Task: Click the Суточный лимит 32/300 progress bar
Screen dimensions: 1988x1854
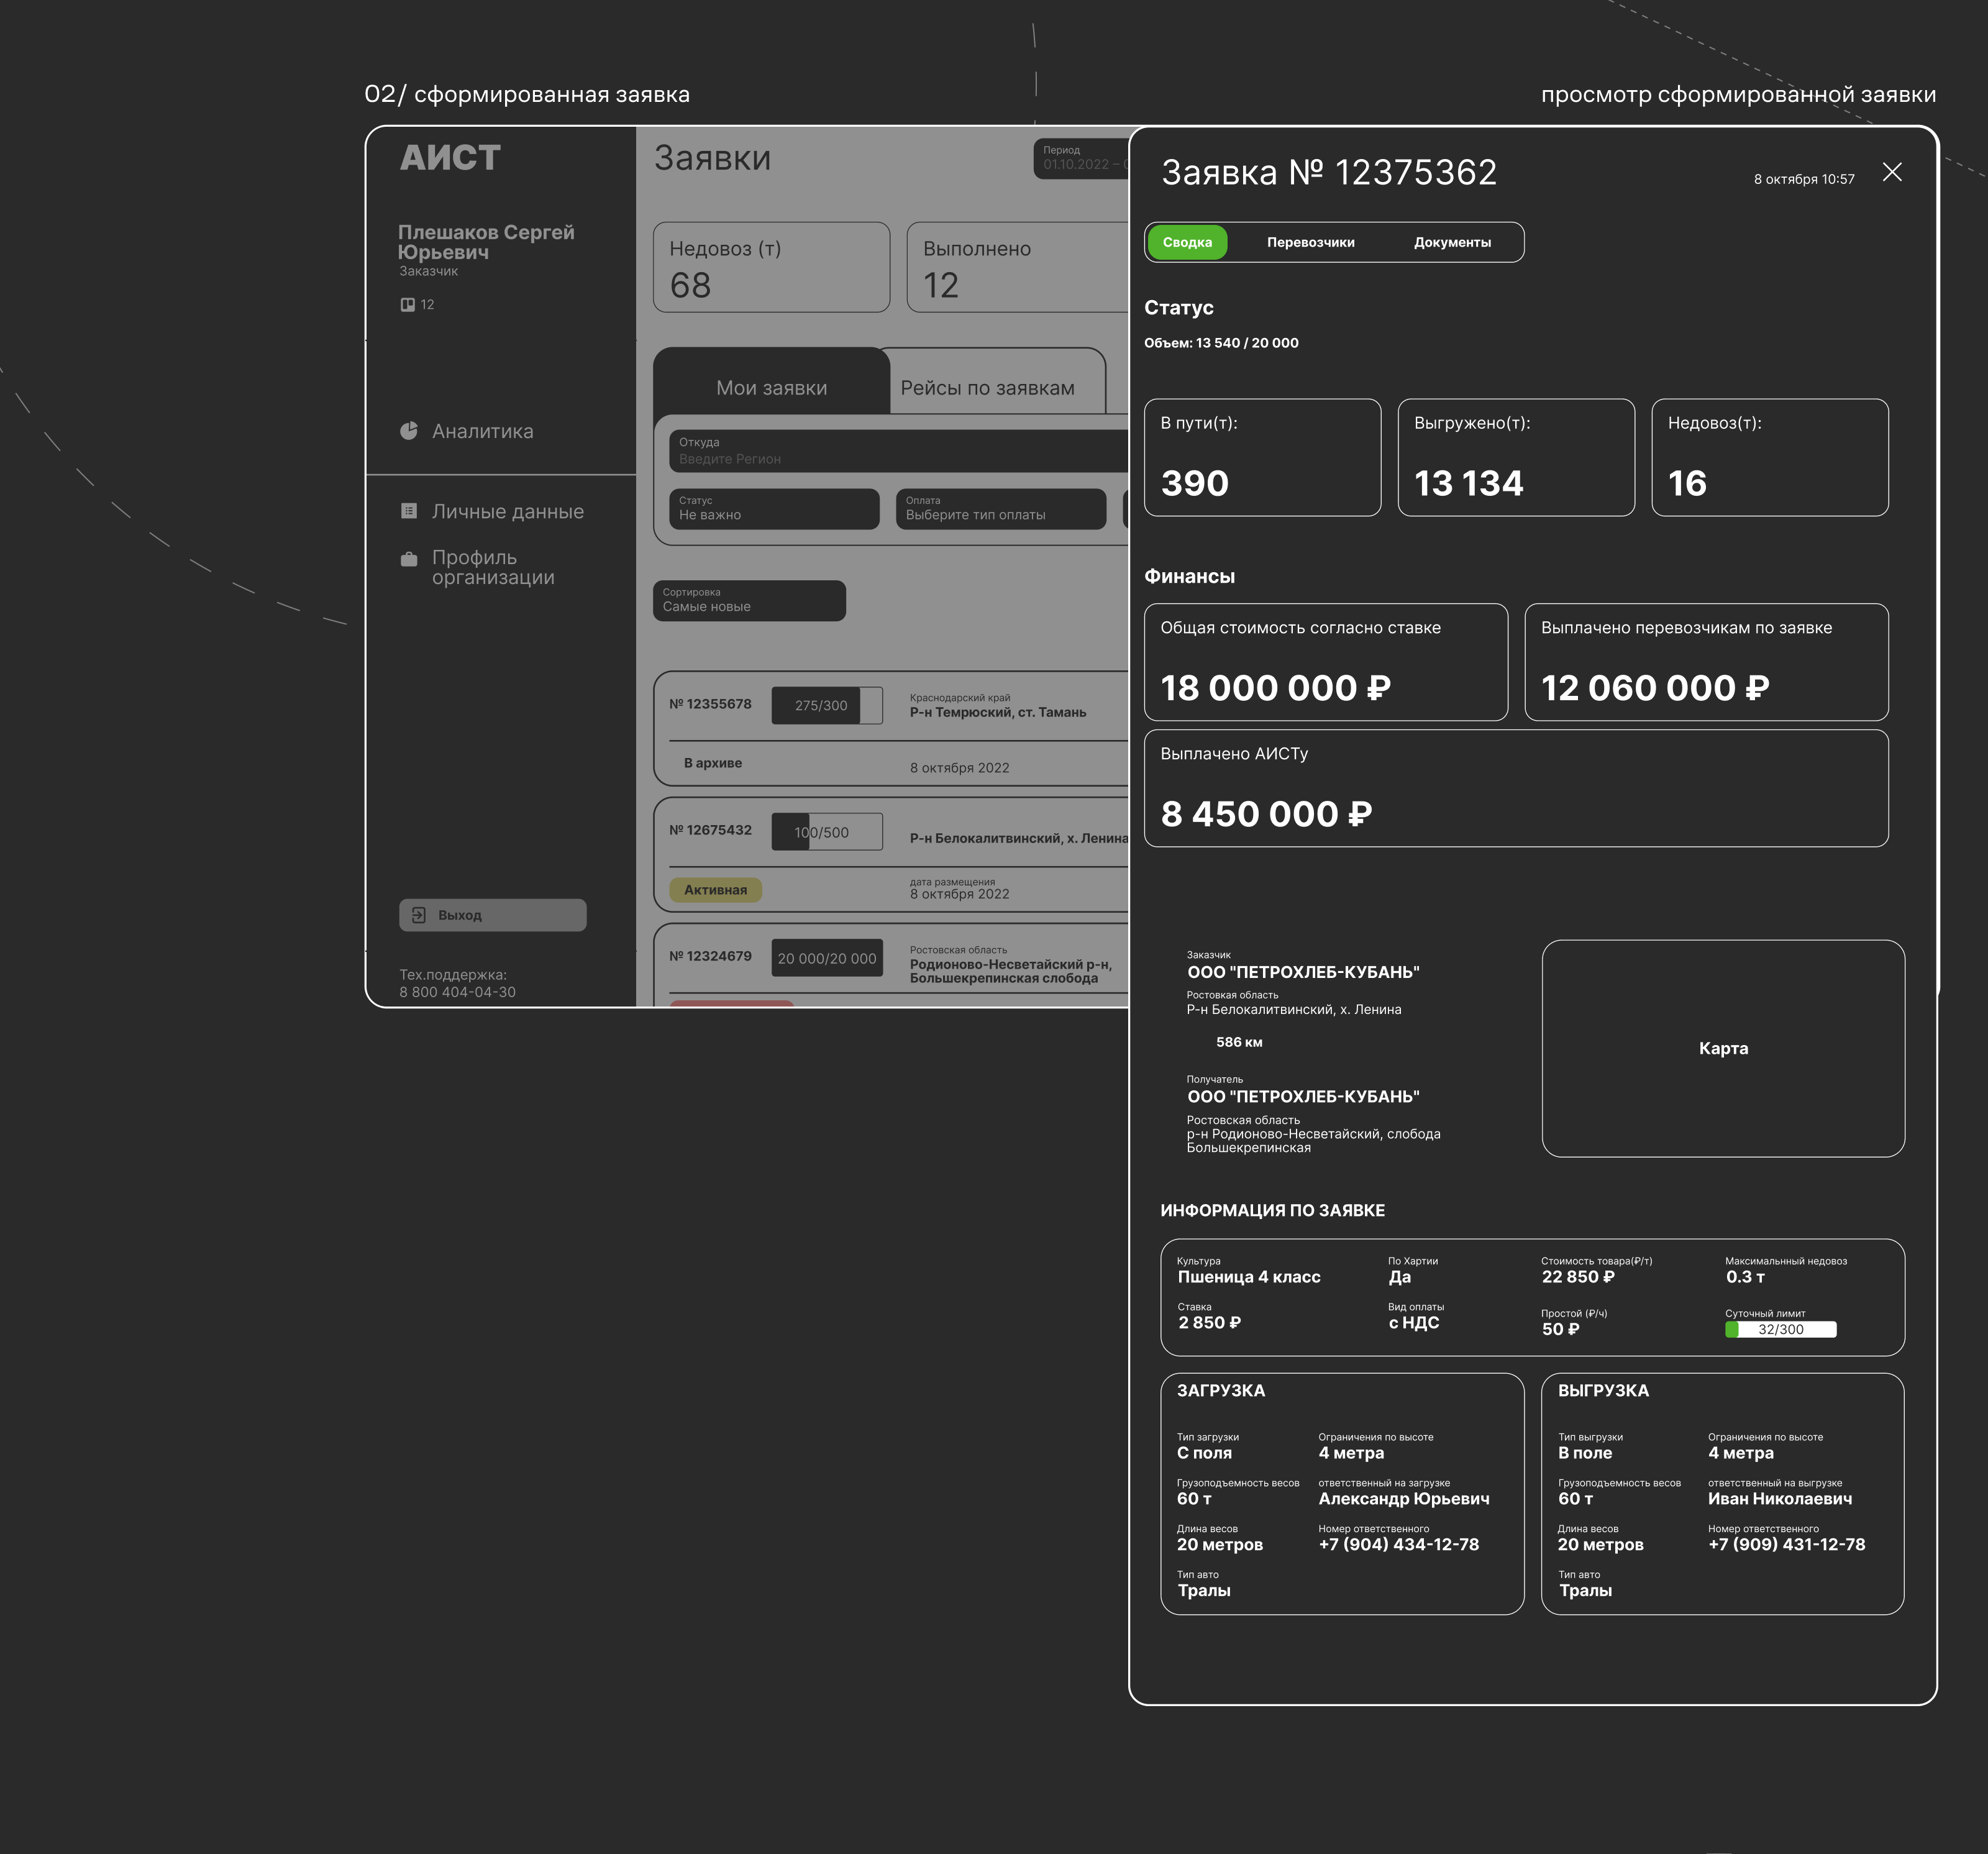Action: click(x=1780, y=1329)
